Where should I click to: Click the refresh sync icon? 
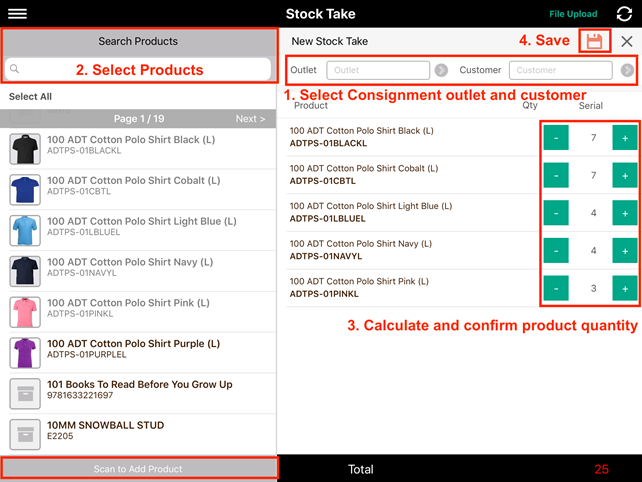[624, 14]
